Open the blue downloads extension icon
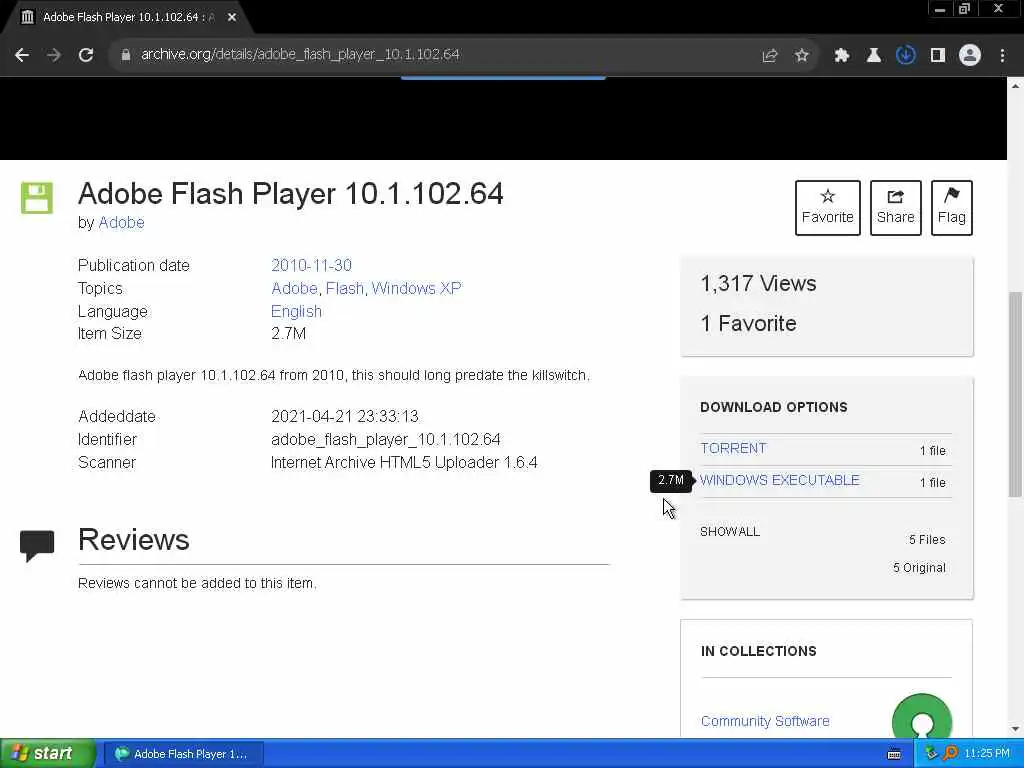This screenshot has width=1024, height=768. (x=905, y=56)
